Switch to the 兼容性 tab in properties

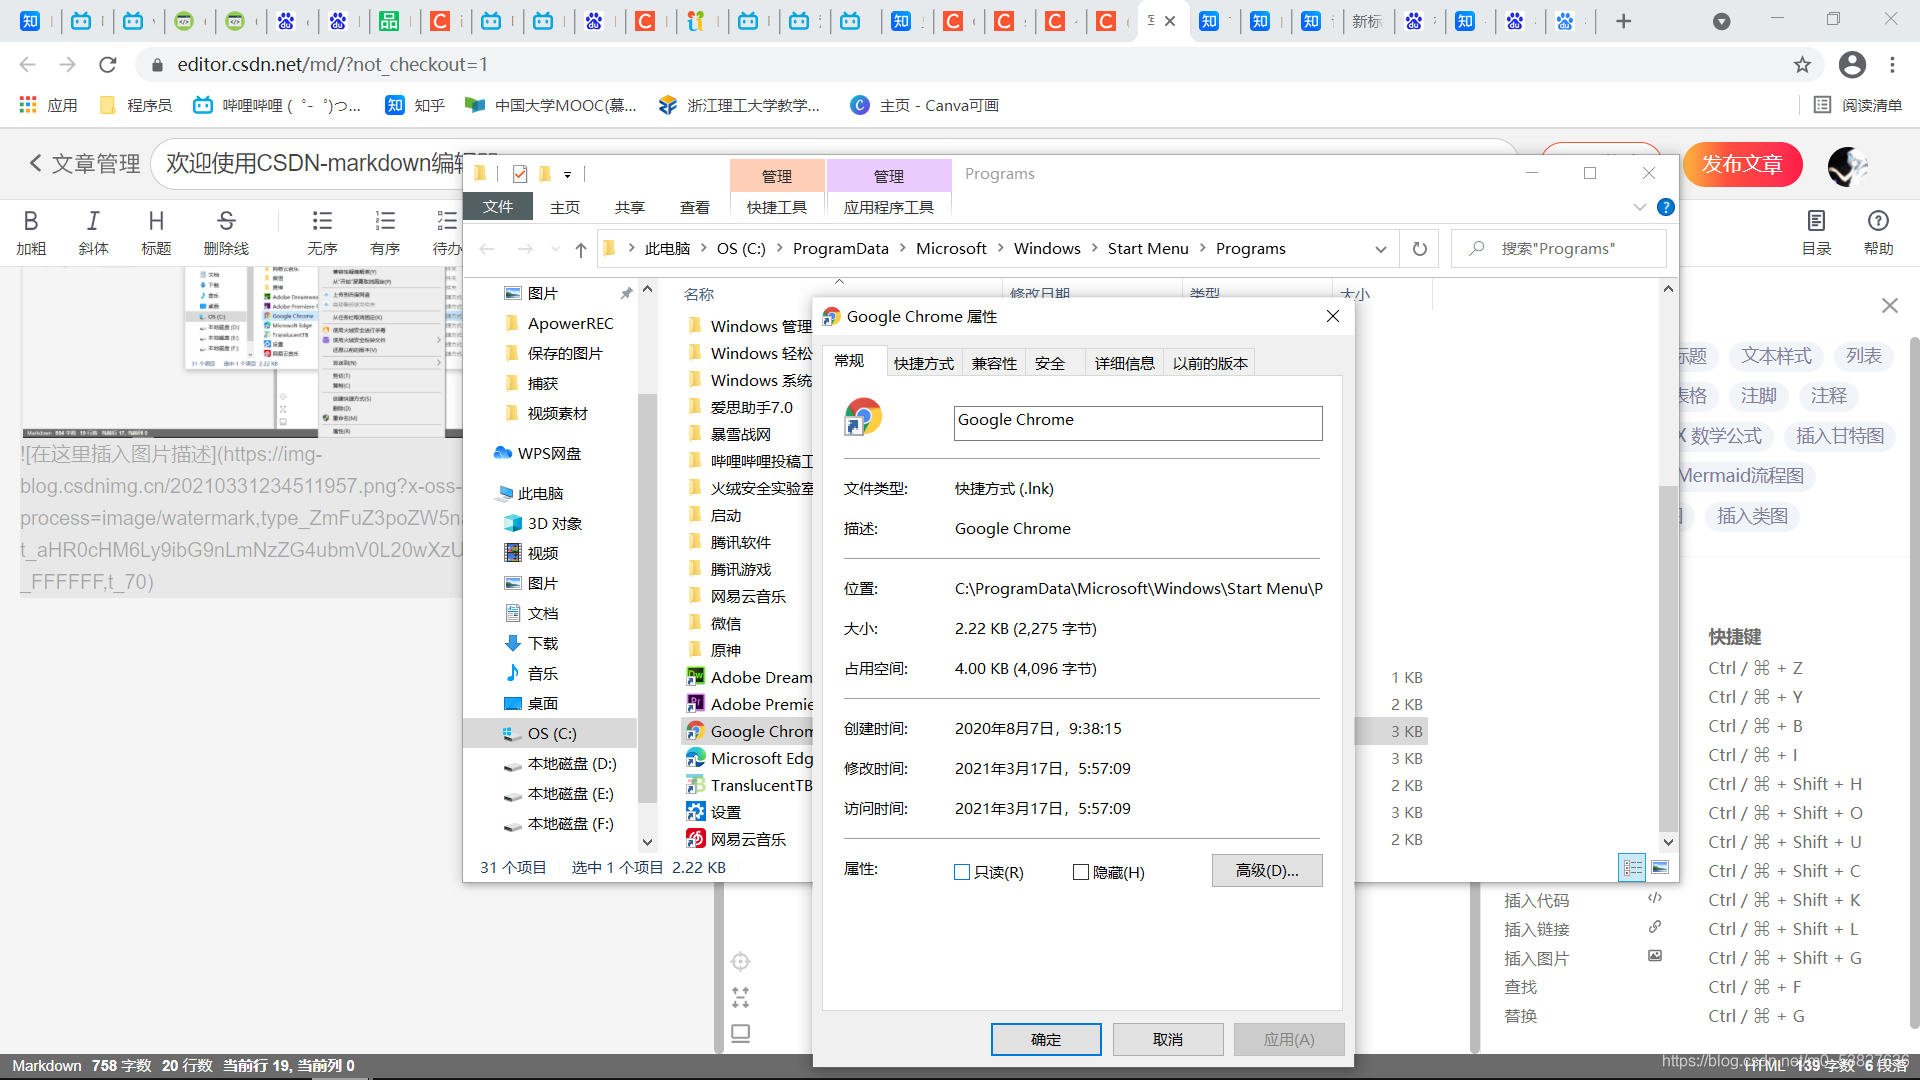pyautogui.click(x=994, y=363)
